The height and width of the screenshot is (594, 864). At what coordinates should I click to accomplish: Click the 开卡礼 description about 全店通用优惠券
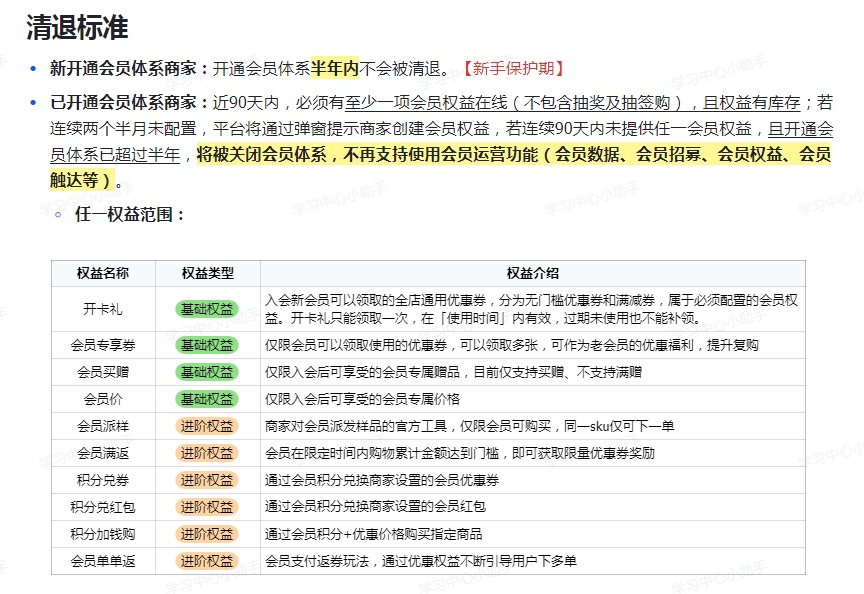(x=531, y=309)
